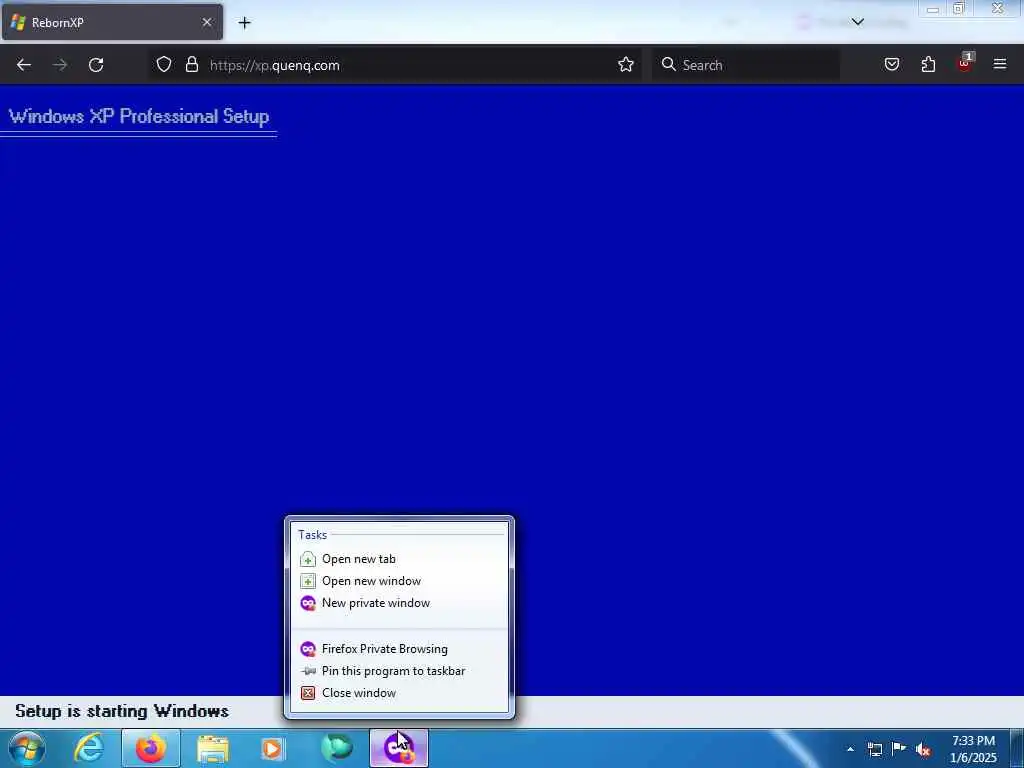Open Action Center flag icon
Screen dimensions: 1024x768
899,748
